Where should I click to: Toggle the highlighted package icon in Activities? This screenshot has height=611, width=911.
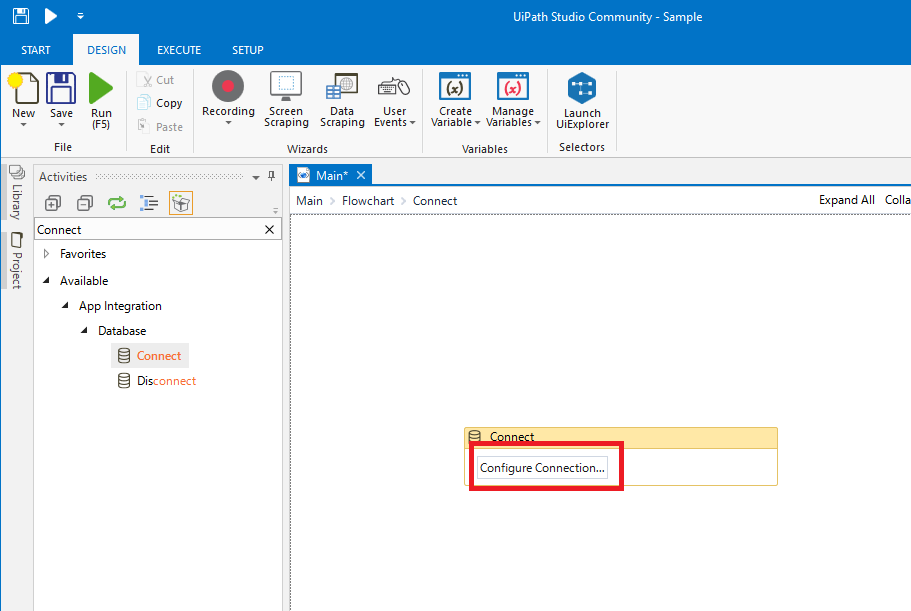click(181, 203)
